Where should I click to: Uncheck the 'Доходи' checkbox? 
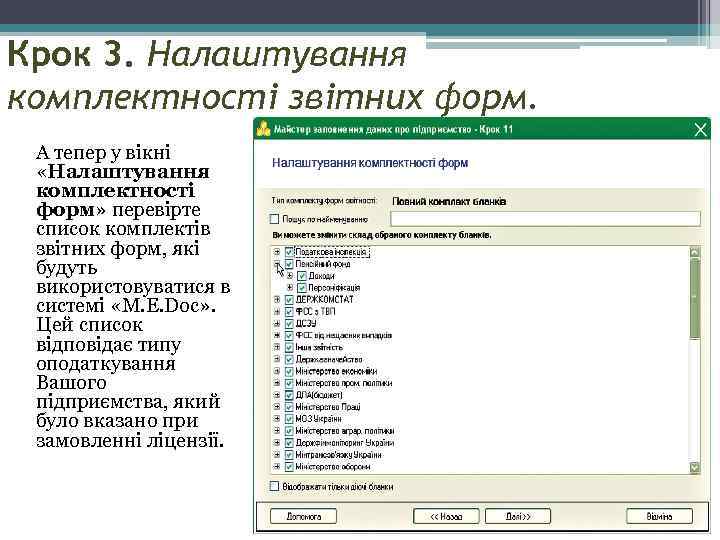tap(302, 276)
